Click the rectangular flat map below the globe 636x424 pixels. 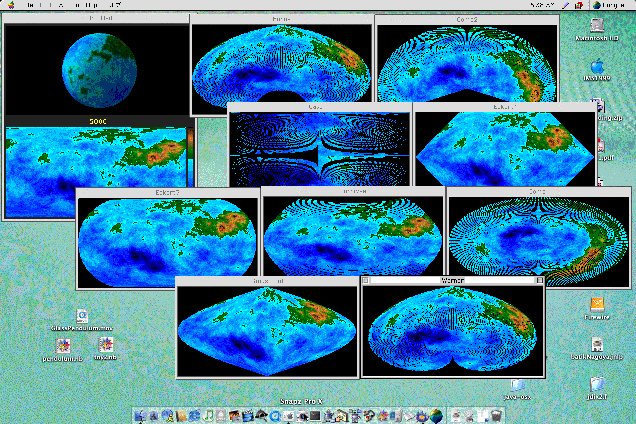[x=96, y=172]
